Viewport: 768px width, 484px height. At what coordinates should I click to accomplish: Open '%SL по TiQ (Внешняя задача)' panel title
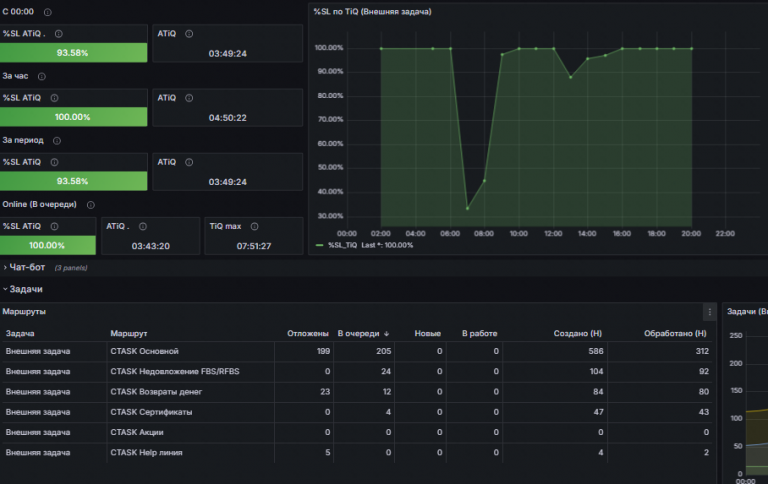pos(372,12)
